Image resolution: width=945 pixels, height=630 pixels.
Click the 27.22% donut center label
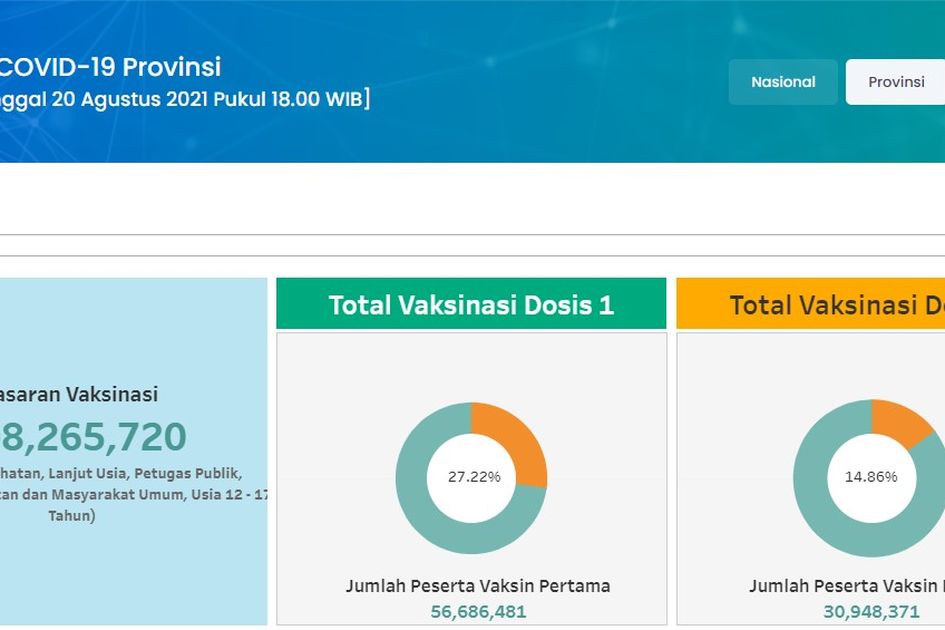473,477
